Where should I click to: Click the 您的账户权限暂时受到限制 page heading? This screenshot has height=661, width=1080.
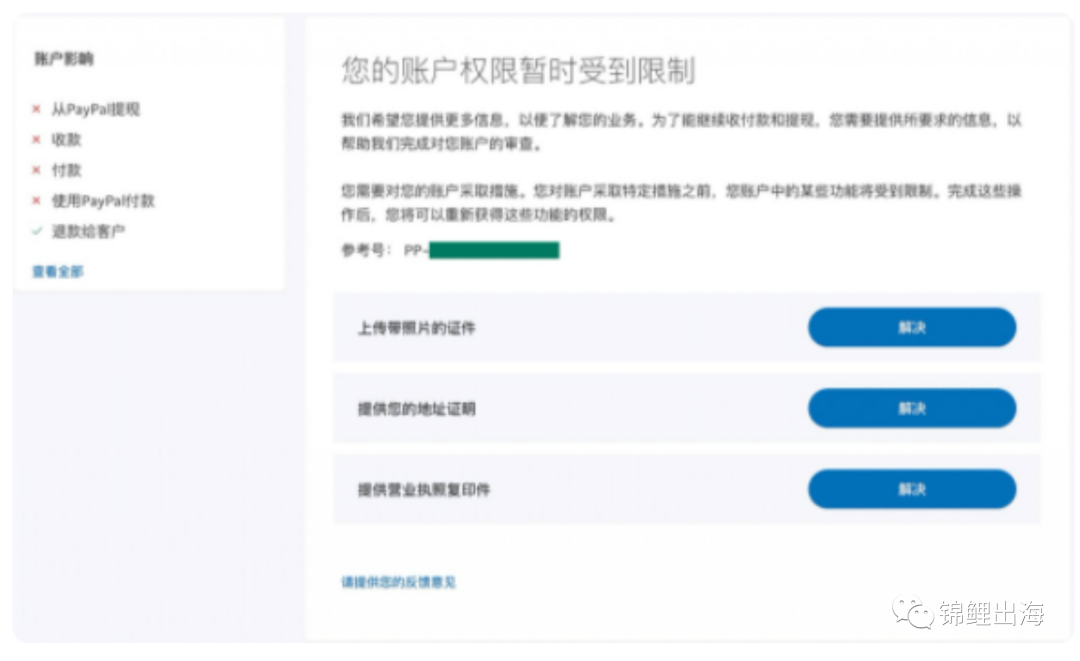tap(518, 71)
